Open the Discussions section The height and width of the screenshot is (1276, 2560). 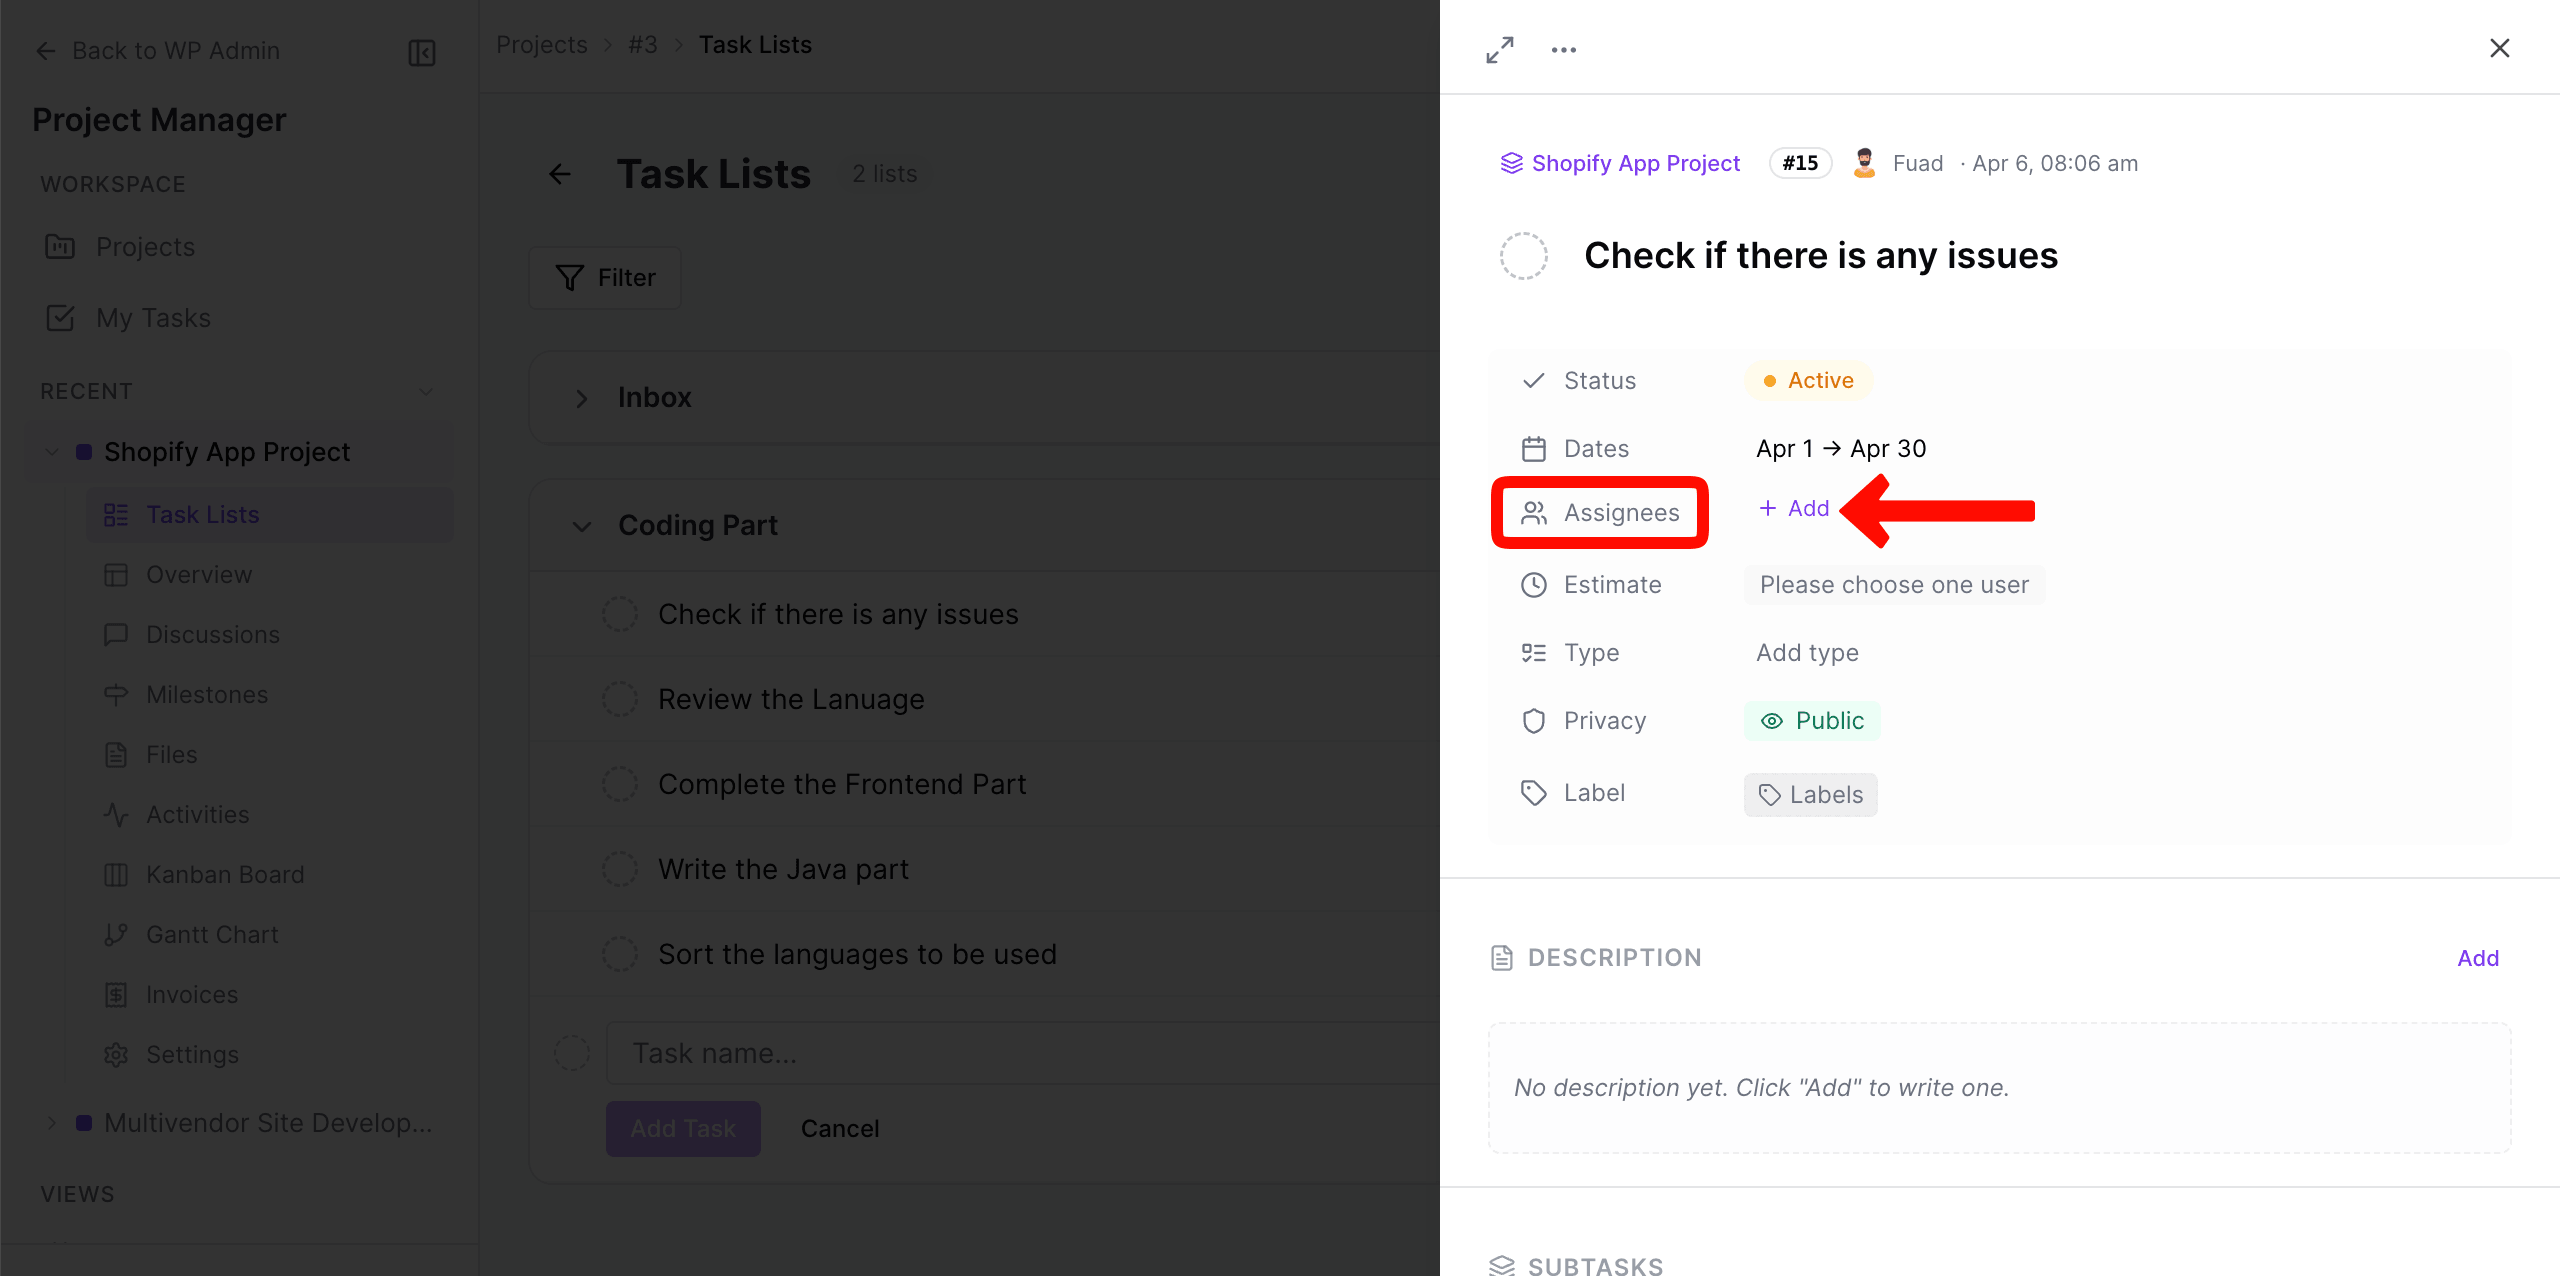click(x=213, y=634)
